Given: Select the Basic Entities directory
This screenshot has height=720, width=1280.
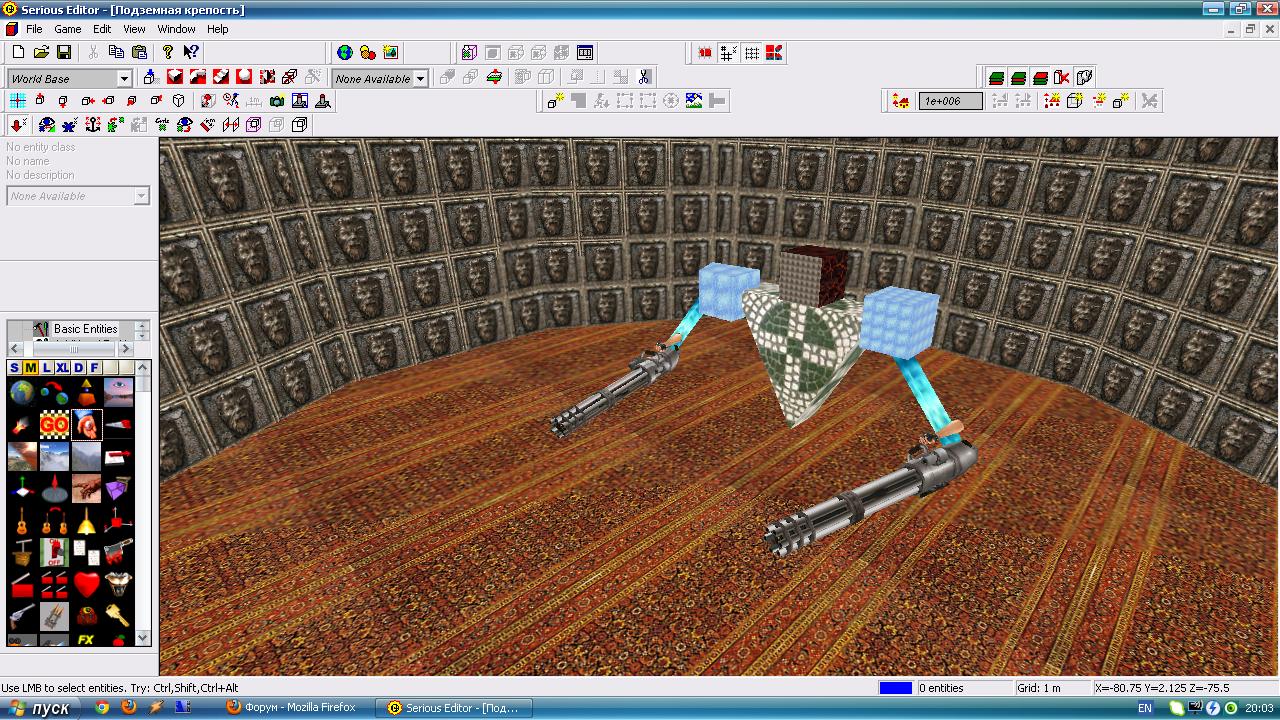Looking at the screenshot, I should (x=85, y=328).
